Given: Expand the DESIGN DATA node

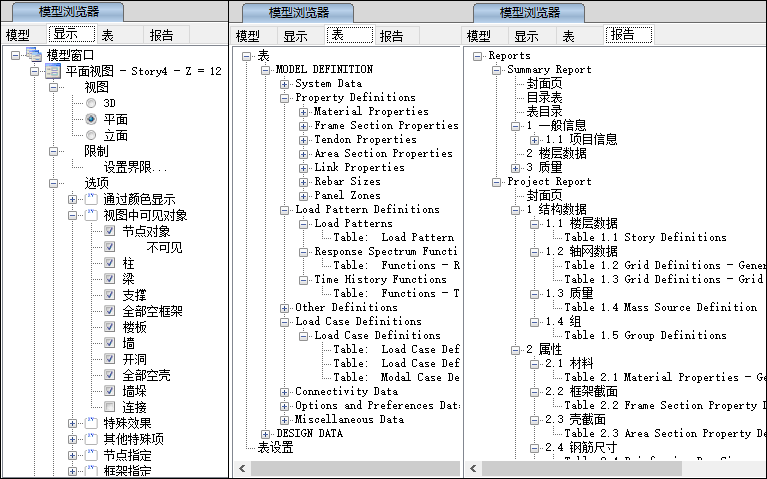Looking at the screenshot, I should [265, 434].
